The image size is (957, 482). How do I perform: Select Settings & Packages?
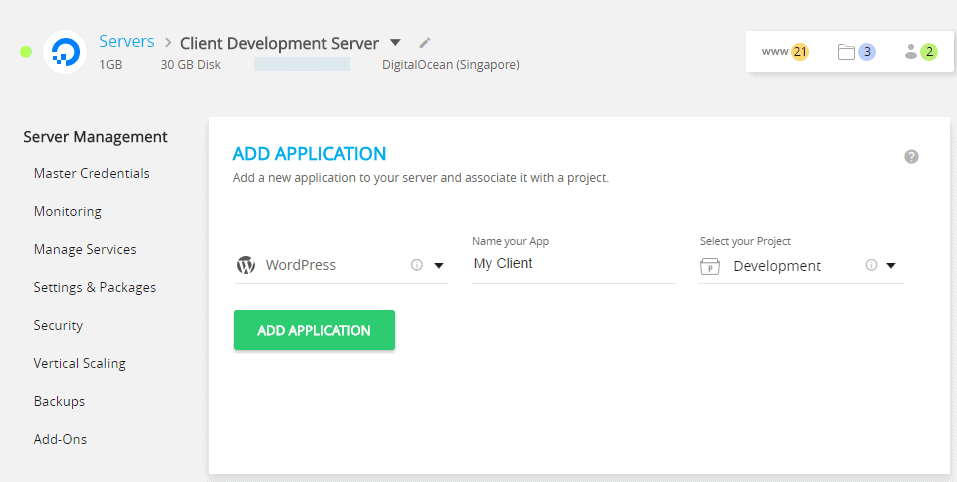(x=95, y=287)
